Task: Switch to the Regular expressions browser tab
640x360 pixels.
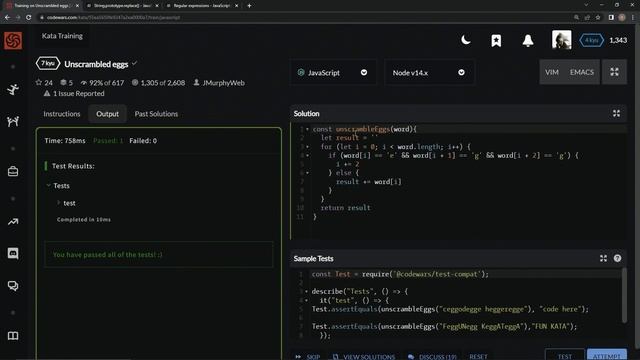Action: pos(202,6)
